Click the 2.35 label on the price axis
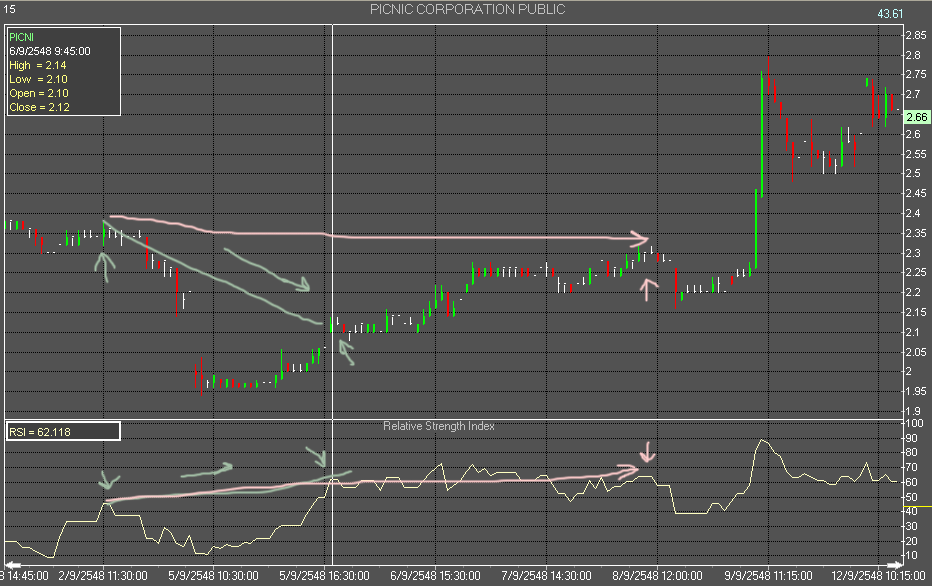 916,233
